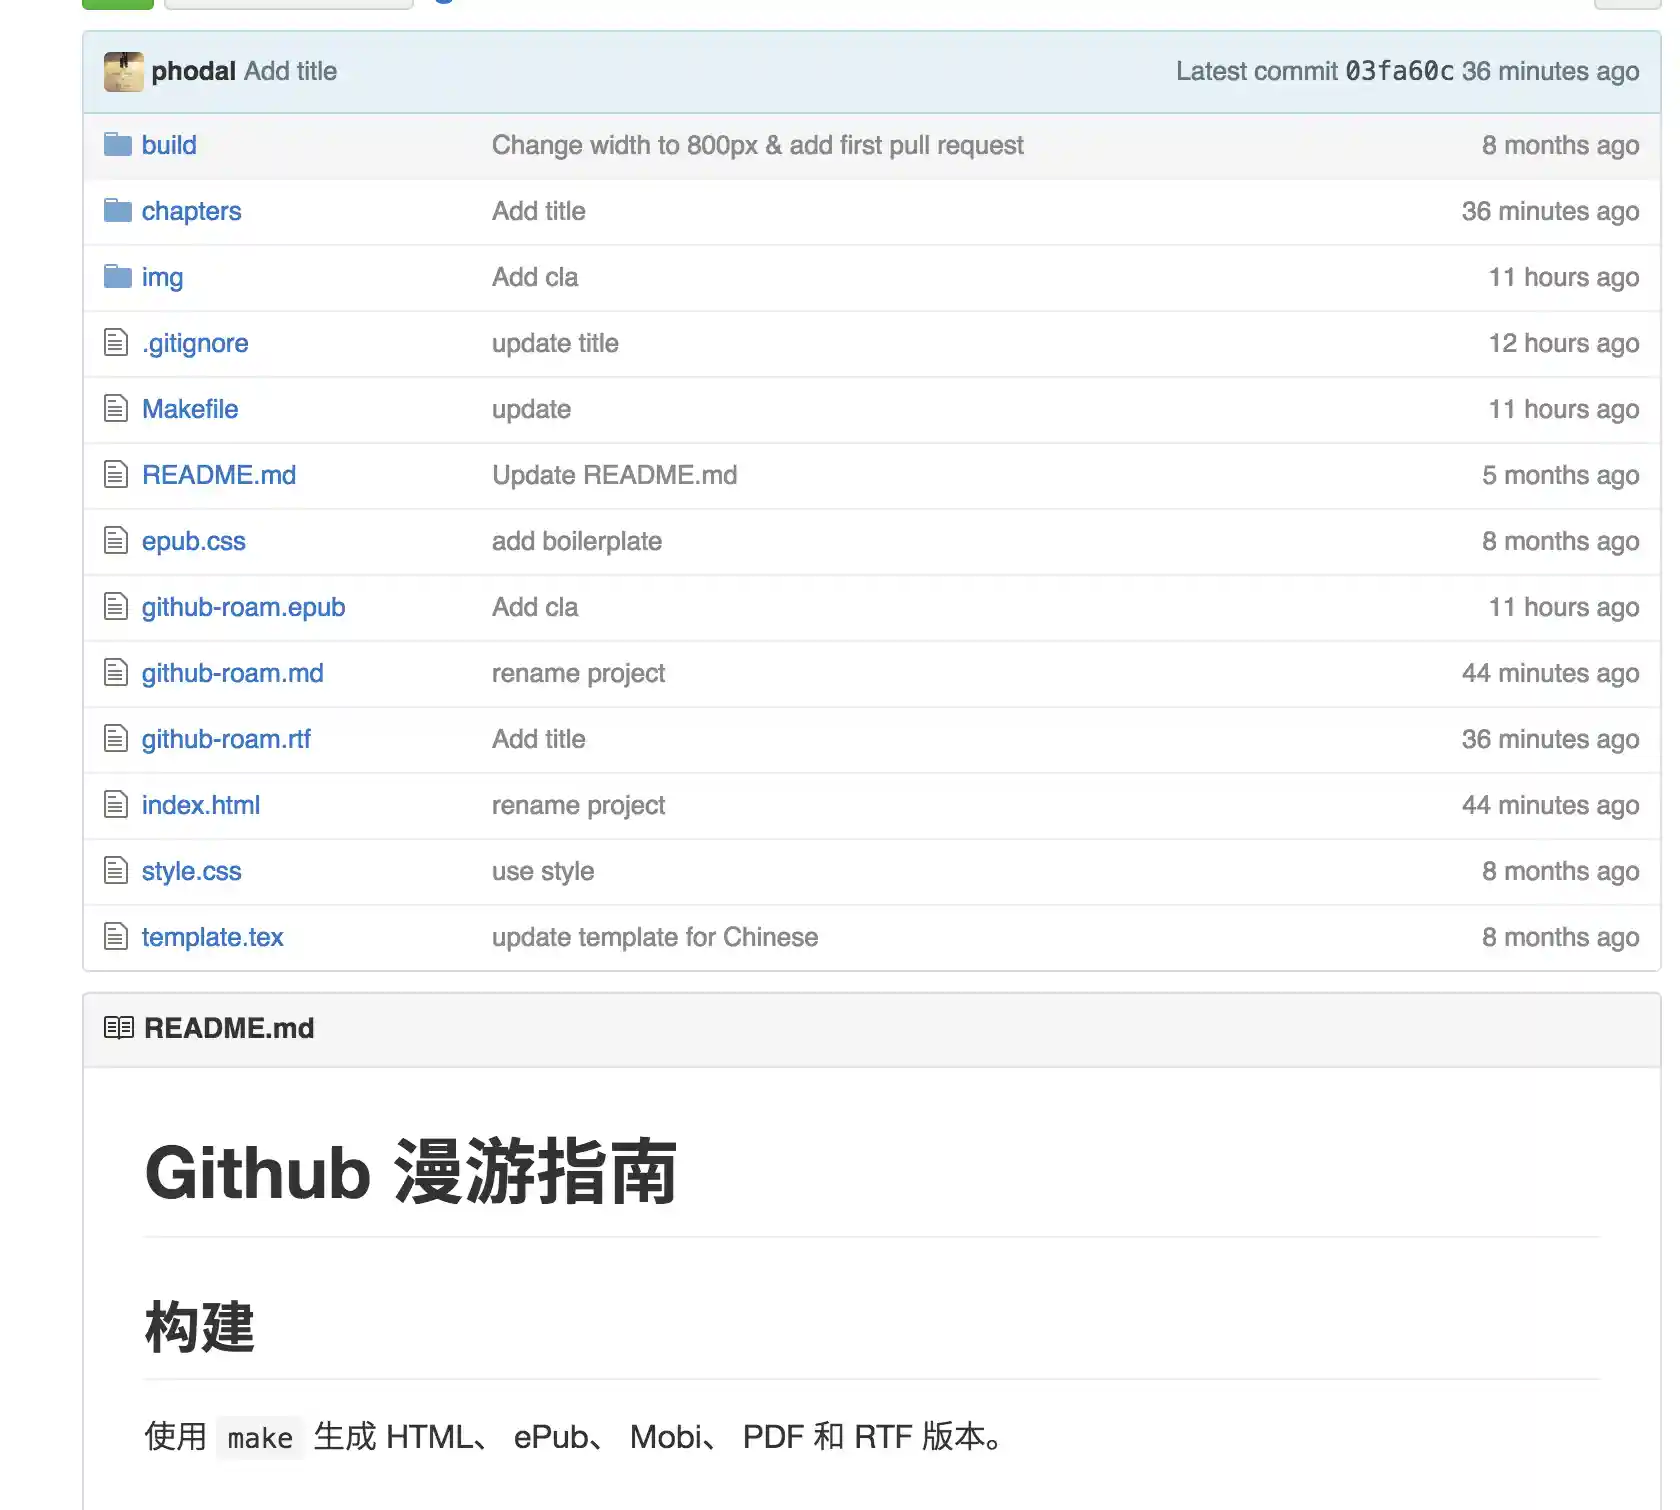Open the latest commit 03fa60c
This screenshot has height=1510, width=1680.
(1401, 71)
